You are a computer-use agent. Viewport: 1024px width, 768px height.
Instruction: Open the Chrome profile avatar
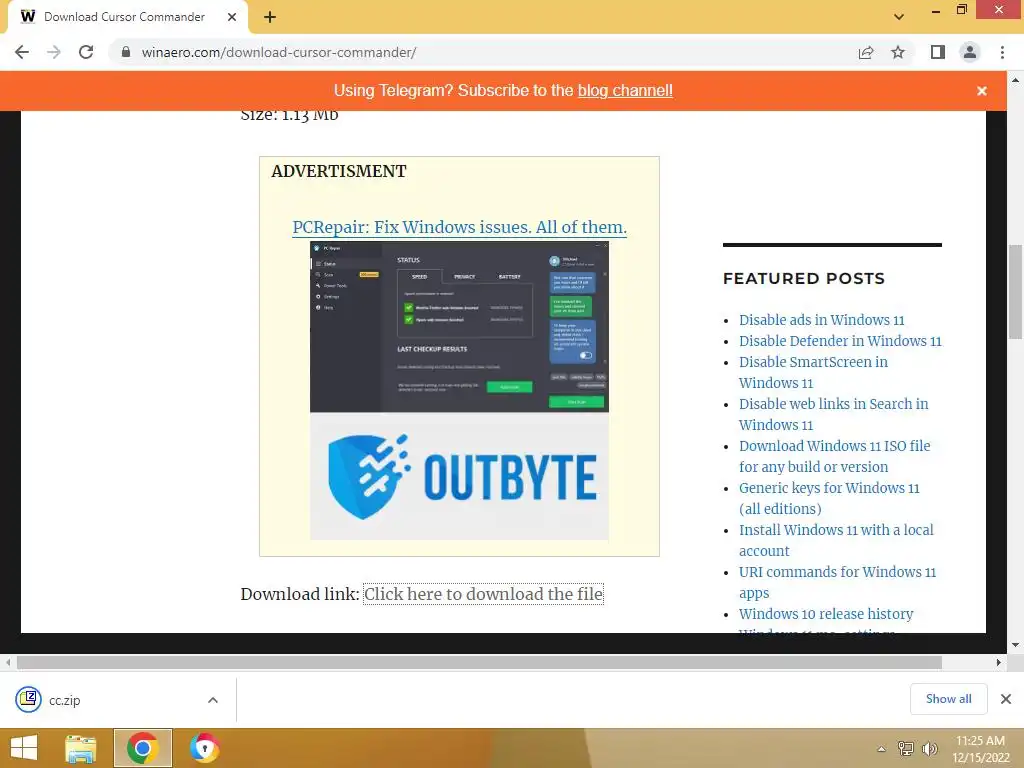[x=970, y=52]
